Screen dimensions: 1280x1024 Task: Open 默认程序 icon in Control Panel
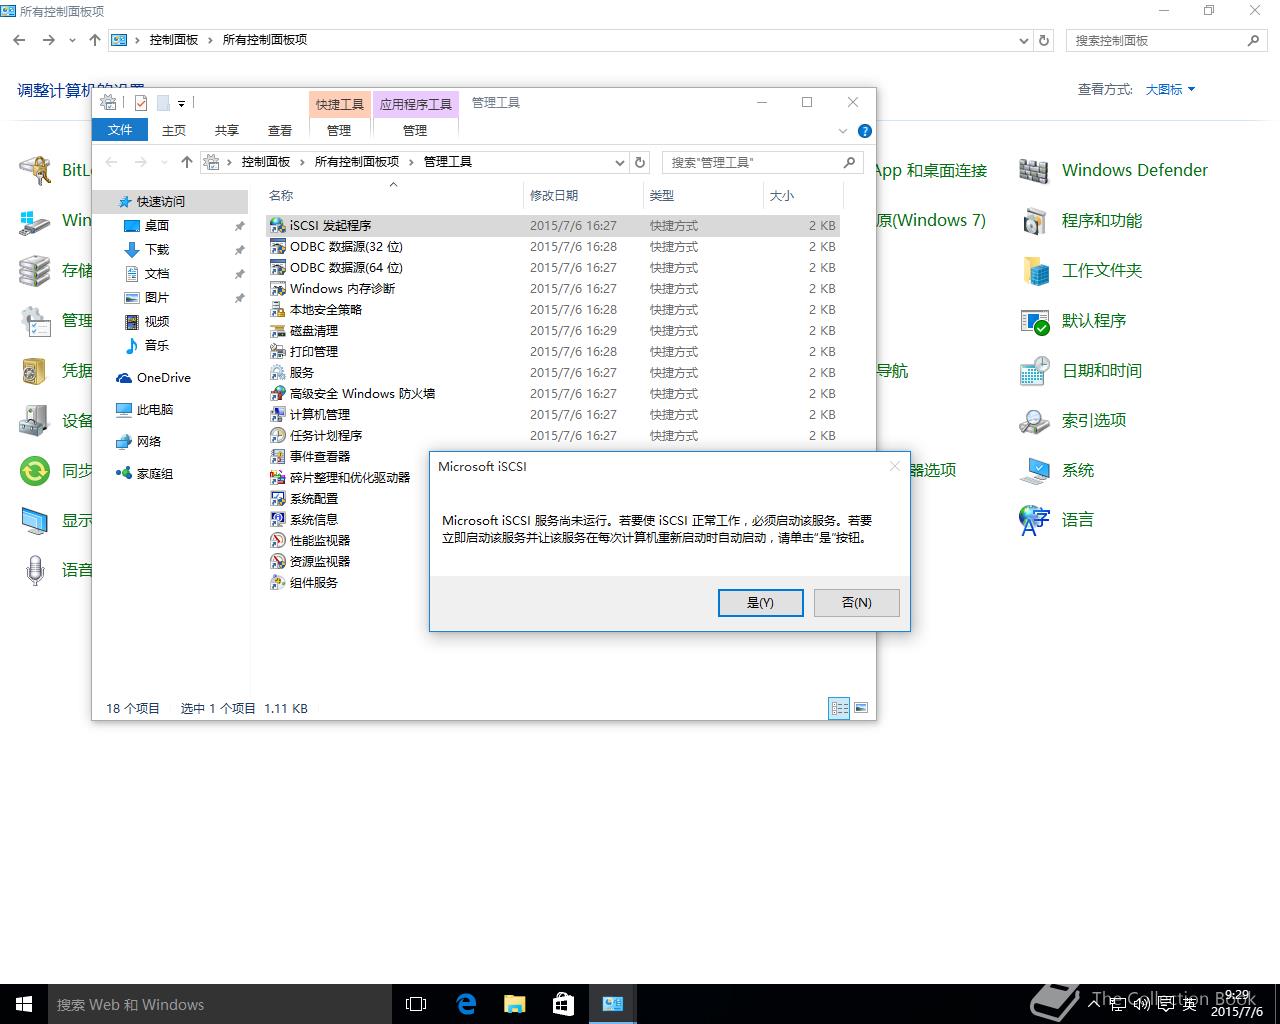pyautogui.click(x=1034, y=321)
